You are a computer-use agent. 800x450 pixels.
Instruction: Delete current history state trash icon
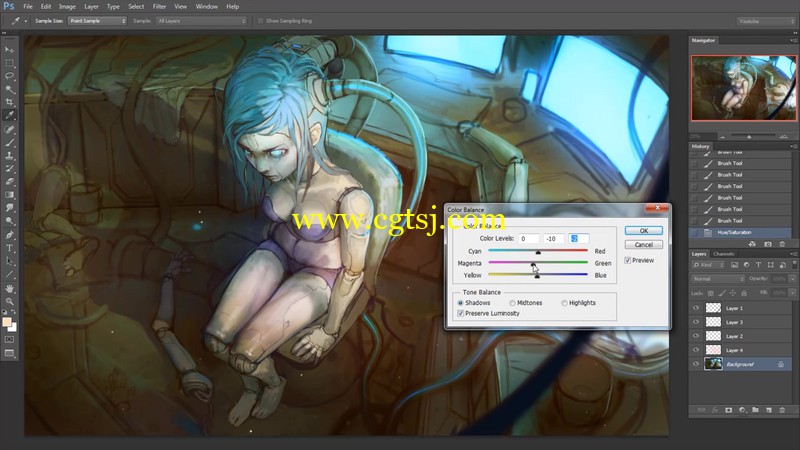[x=782, y=244]
